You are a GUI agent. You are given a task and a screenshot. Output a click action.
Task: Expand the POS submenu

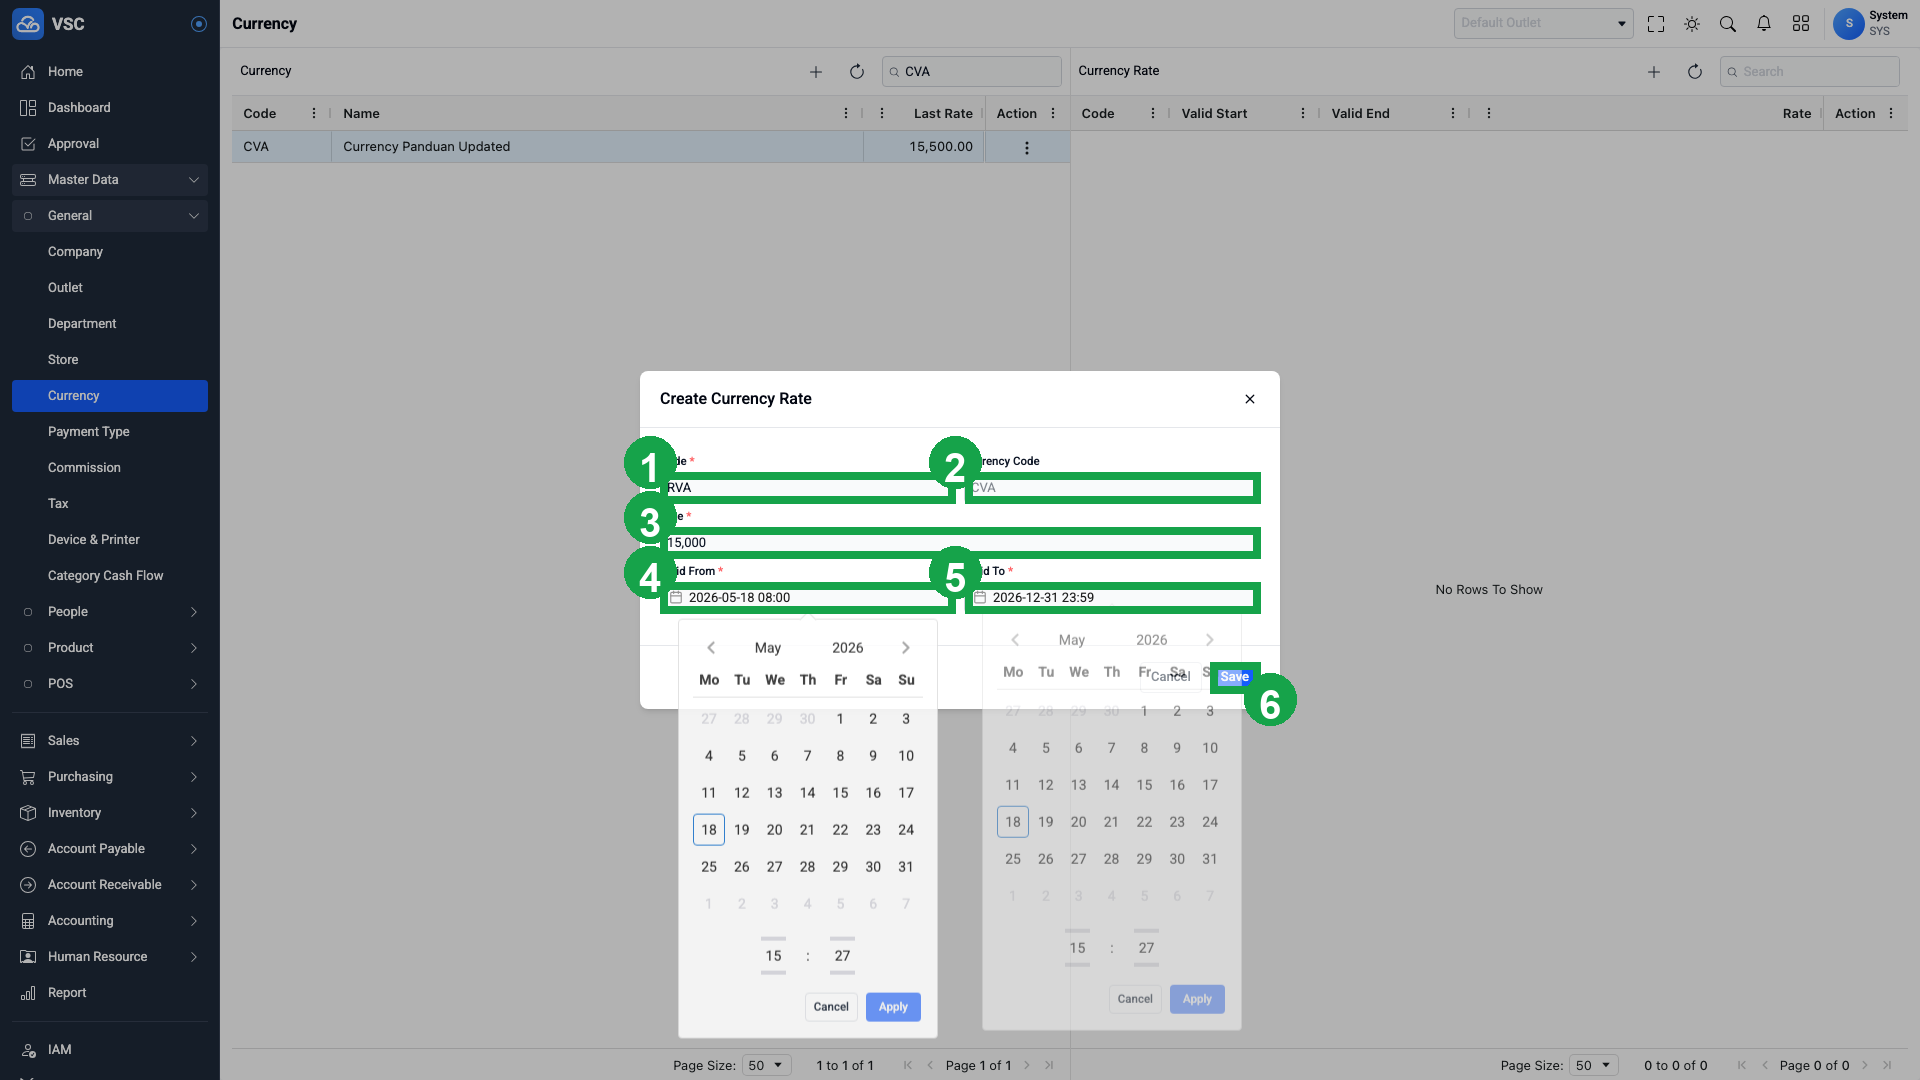point(110,684)
